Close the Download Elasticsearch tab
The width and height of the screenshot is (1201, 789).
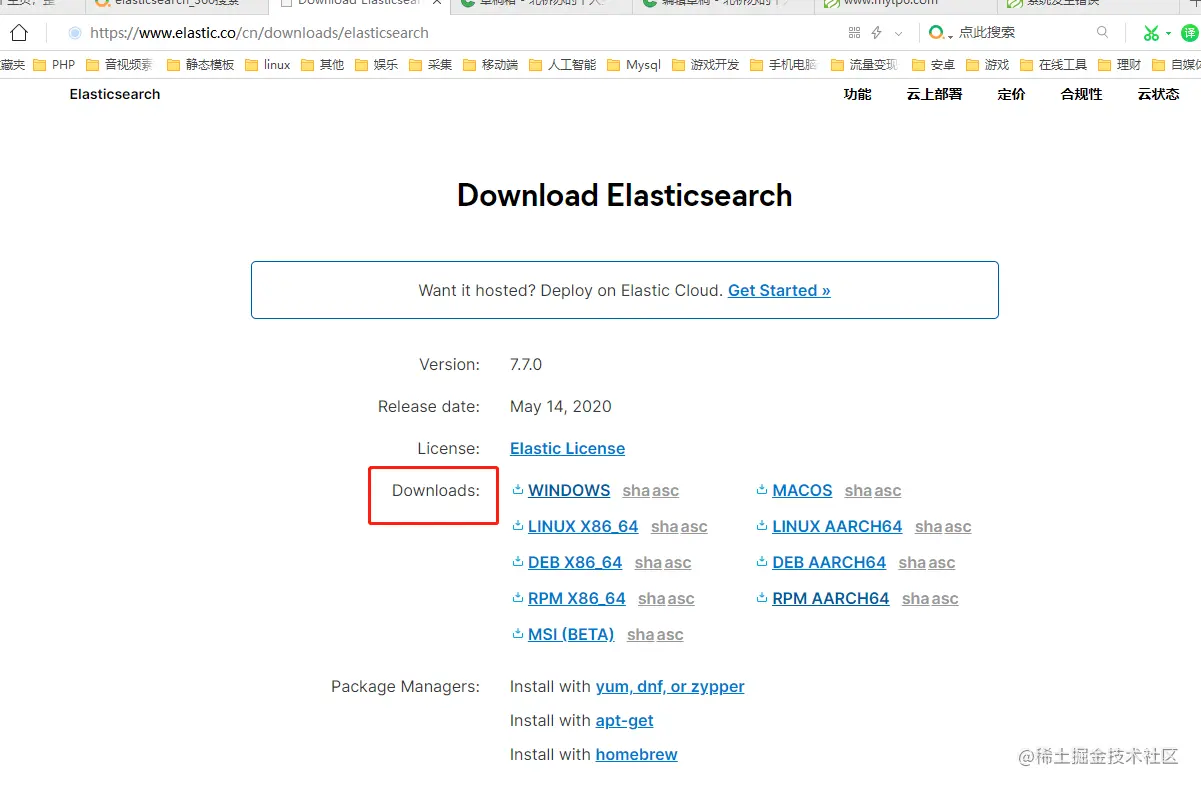tap(435, 4)
